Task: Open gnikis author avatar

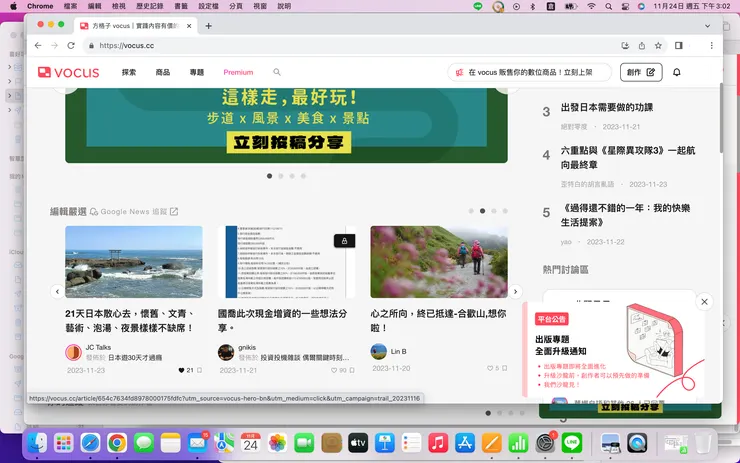Action: [226, 352]
